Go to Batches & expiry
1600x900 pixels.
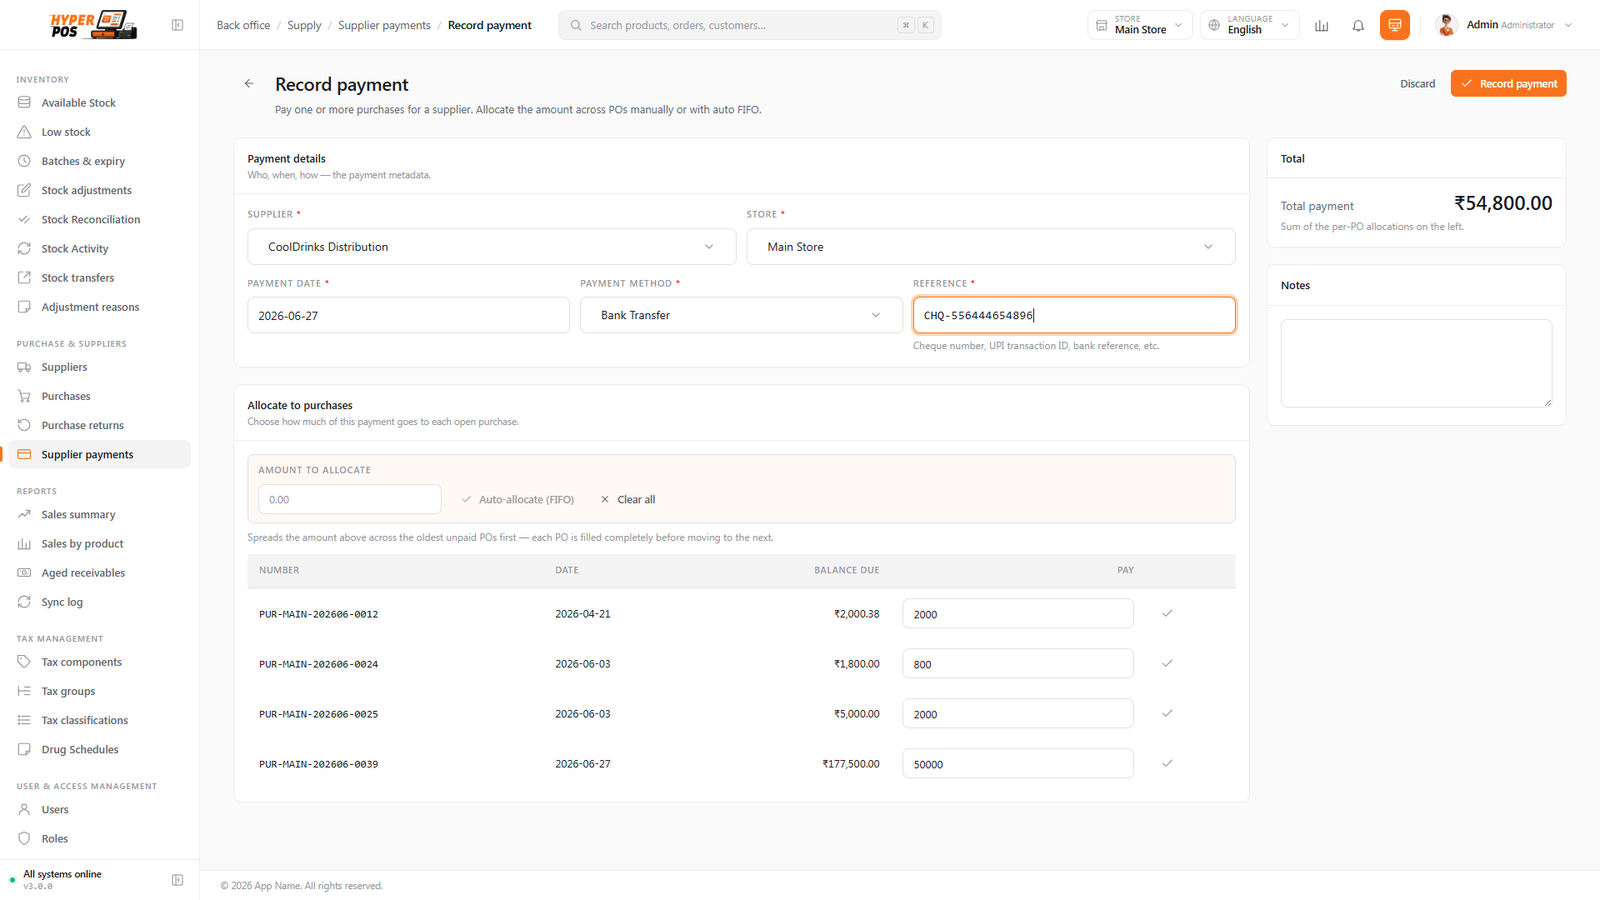click(x=99, y=161)
